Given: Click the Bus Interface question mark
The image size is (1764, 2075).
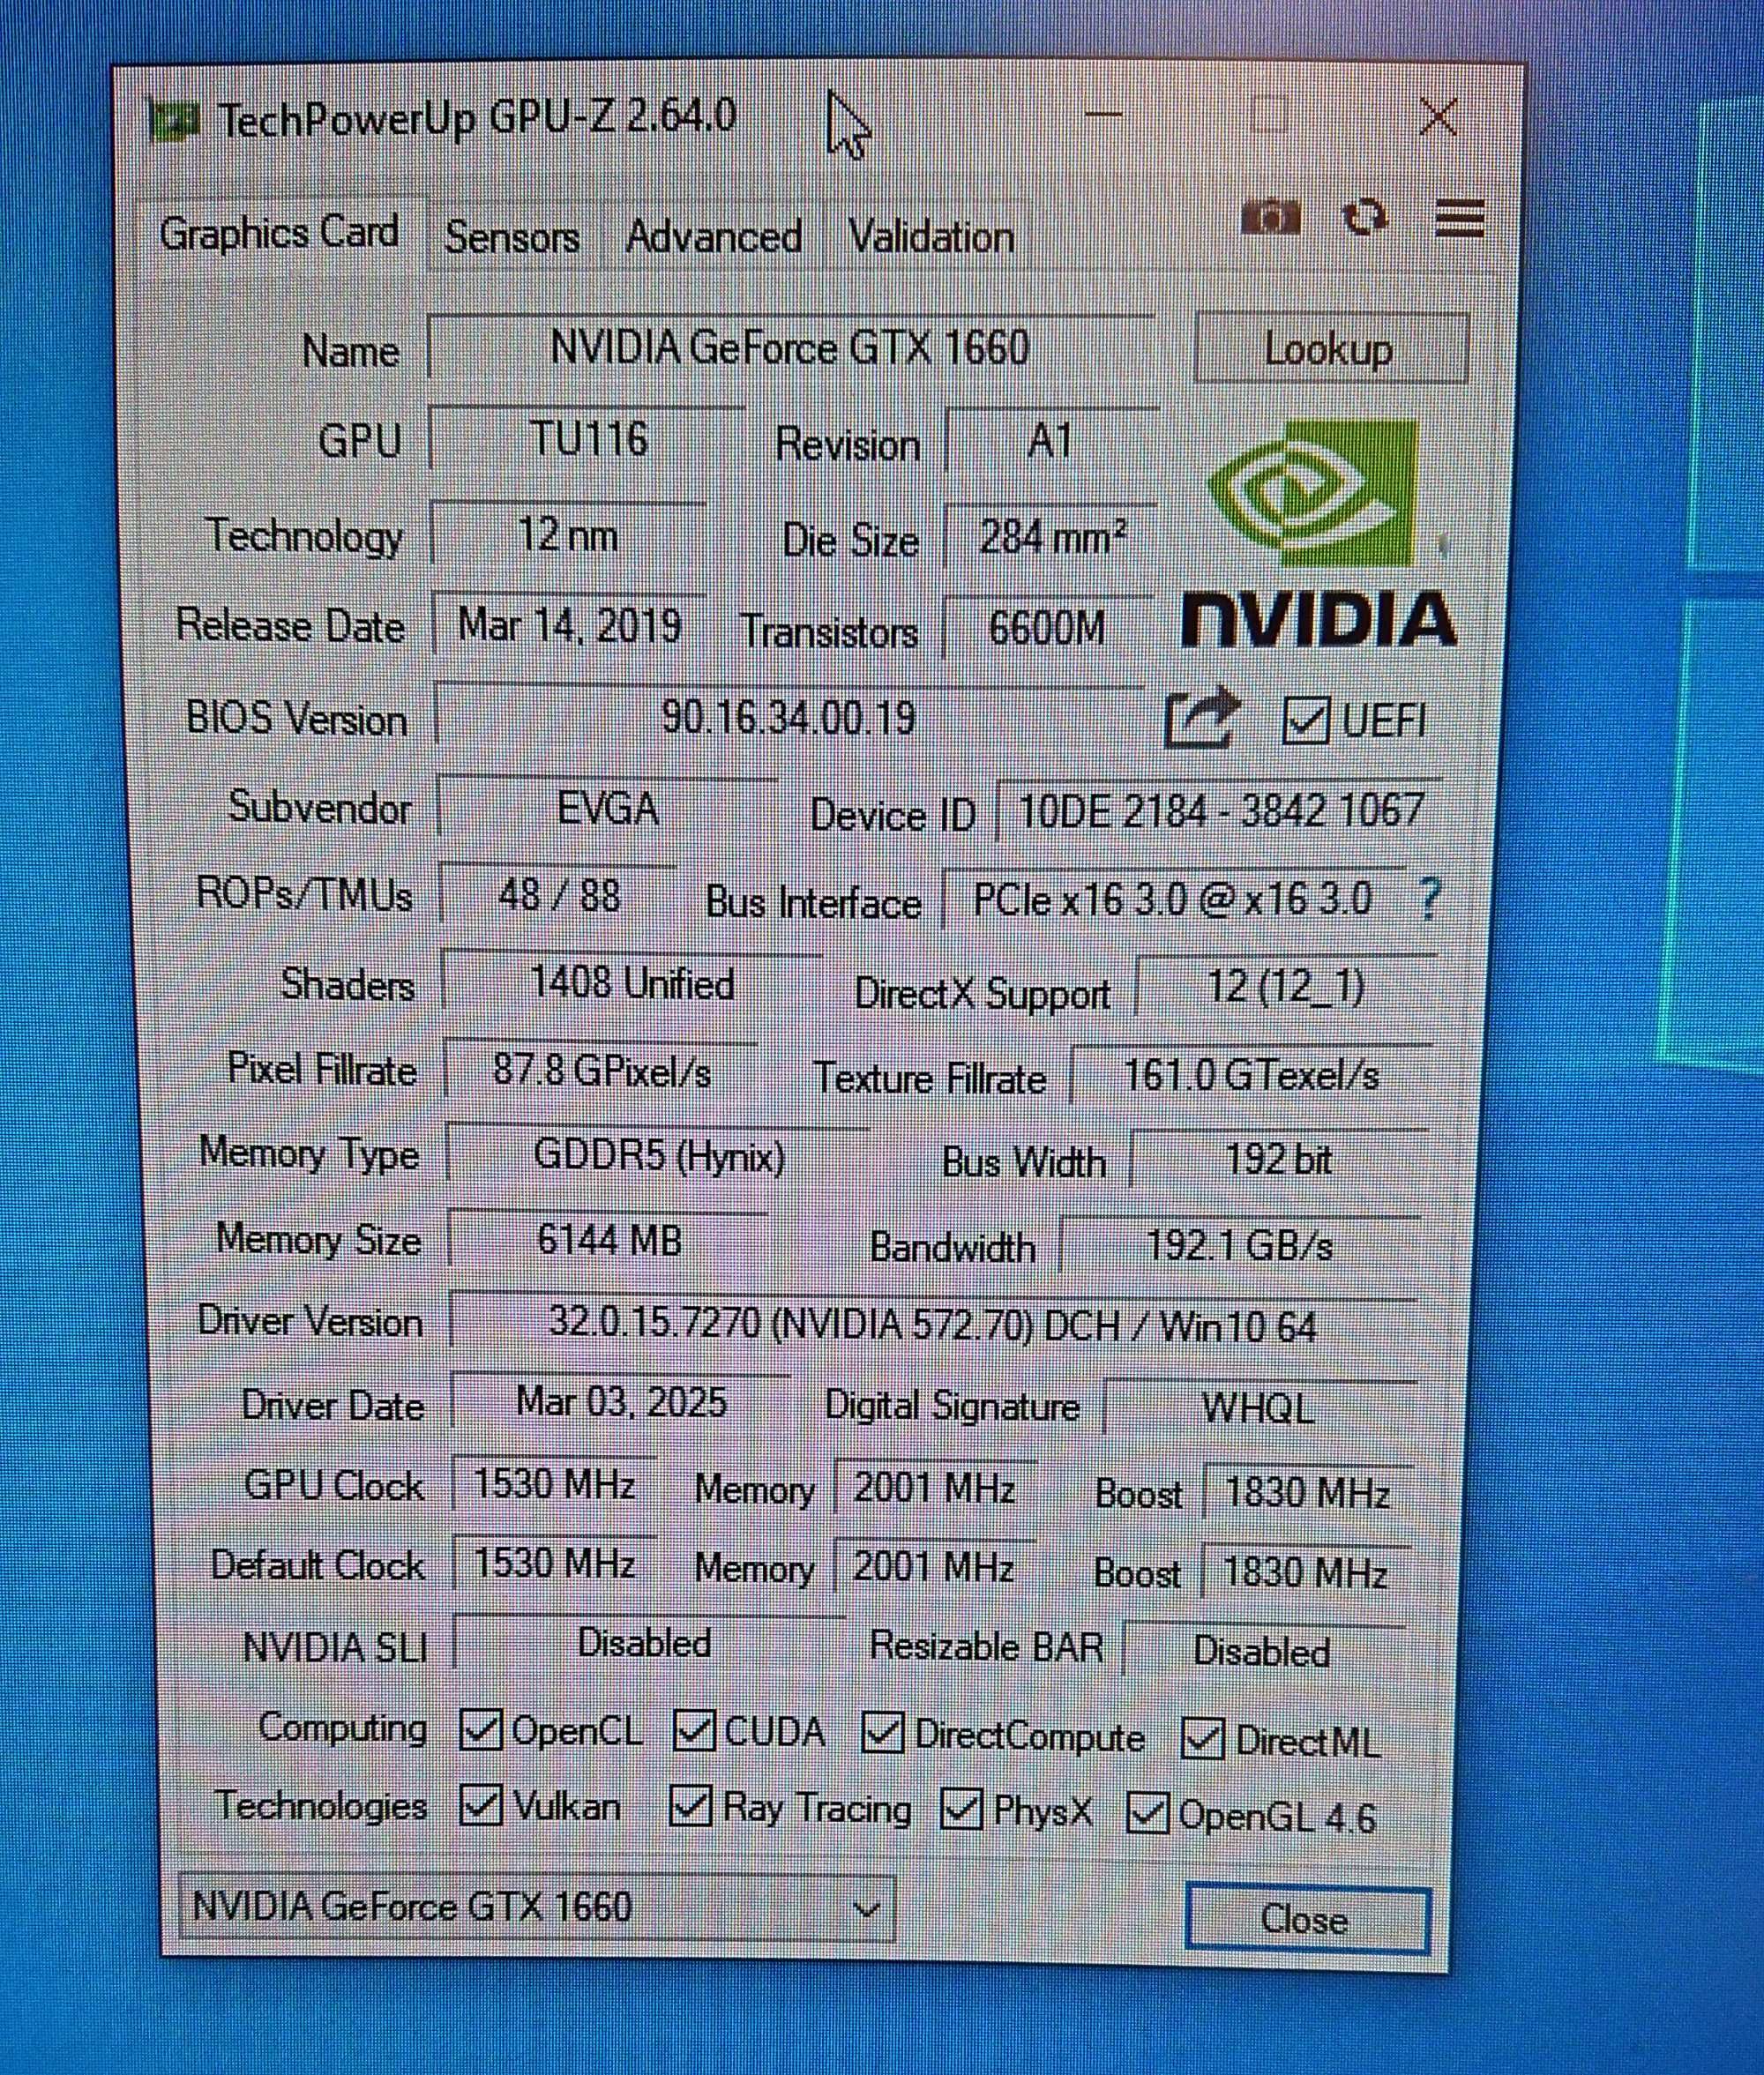Looking at the screenshot, I should pyautogui.click(x=1429, y=899).
